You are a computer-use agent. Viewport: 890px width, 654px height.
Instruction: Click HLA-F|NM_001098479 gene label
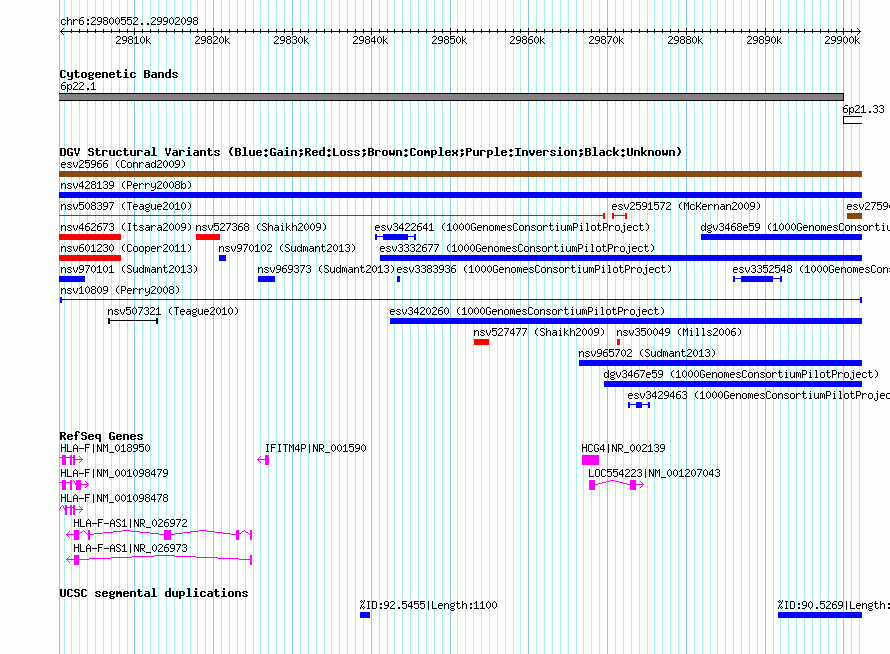click(115, 473)
